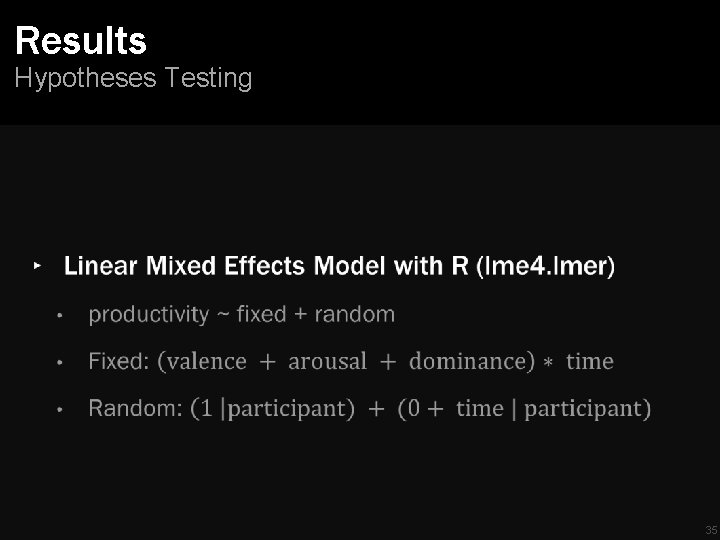Click the (0 + time | participant) term
The image size is (720, 540).
click(x=525, y=408)
